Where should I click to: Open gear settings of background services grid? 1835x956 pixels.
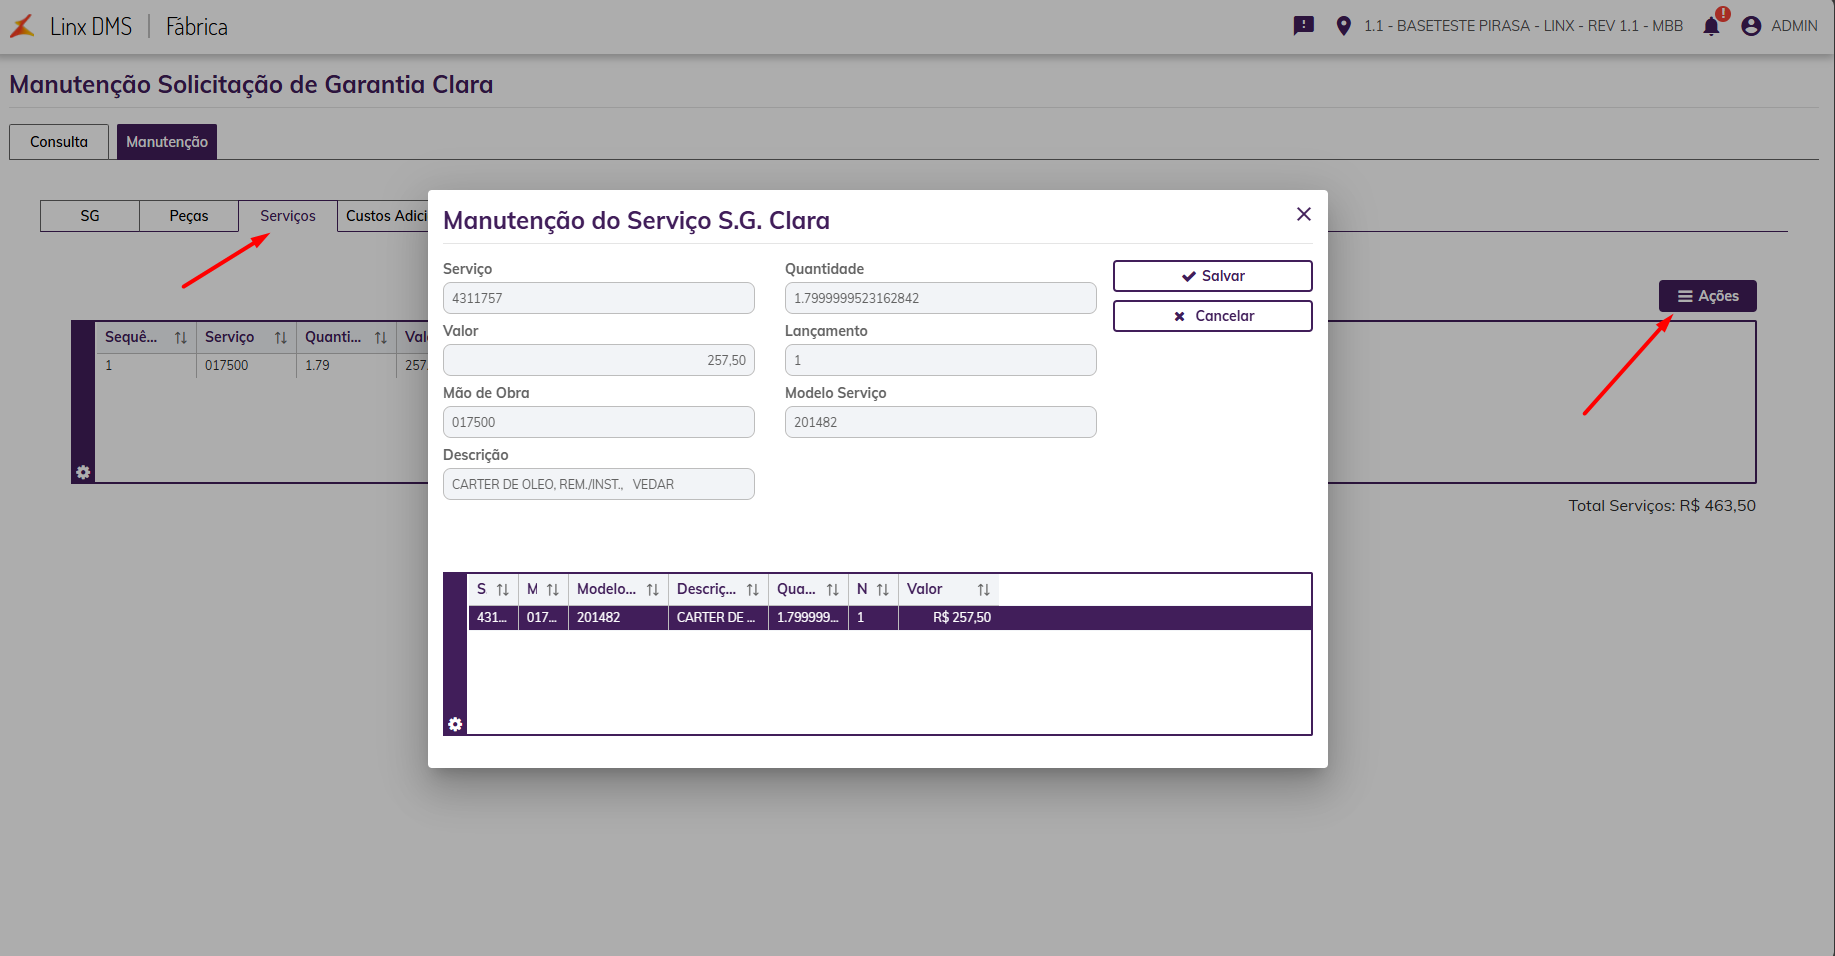coord(83,472)
